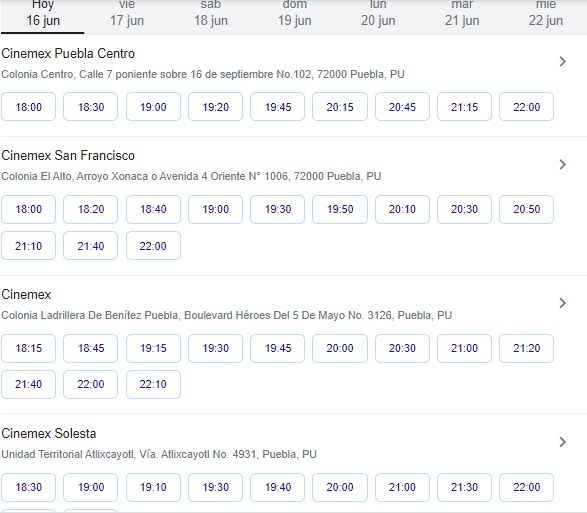Viewport: 587px width, 513px height.
Task: Pick 20:10 showtime at San Francisco
Action: [x=402, y=209]
